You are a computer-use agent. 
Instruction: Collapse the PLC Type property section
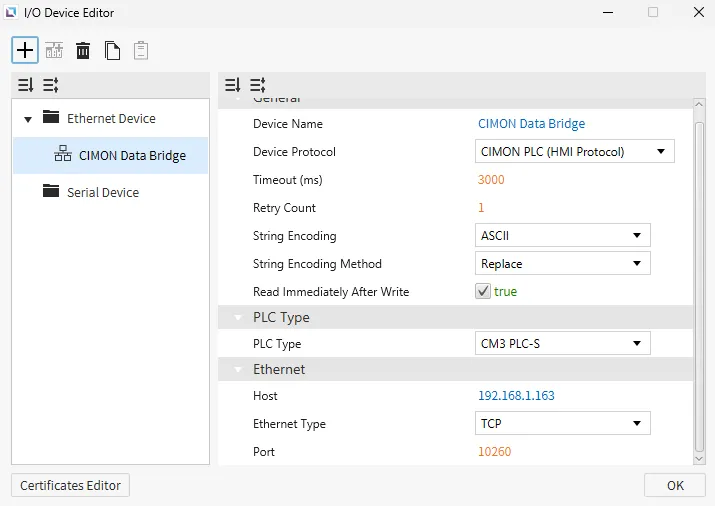[238, 318]
